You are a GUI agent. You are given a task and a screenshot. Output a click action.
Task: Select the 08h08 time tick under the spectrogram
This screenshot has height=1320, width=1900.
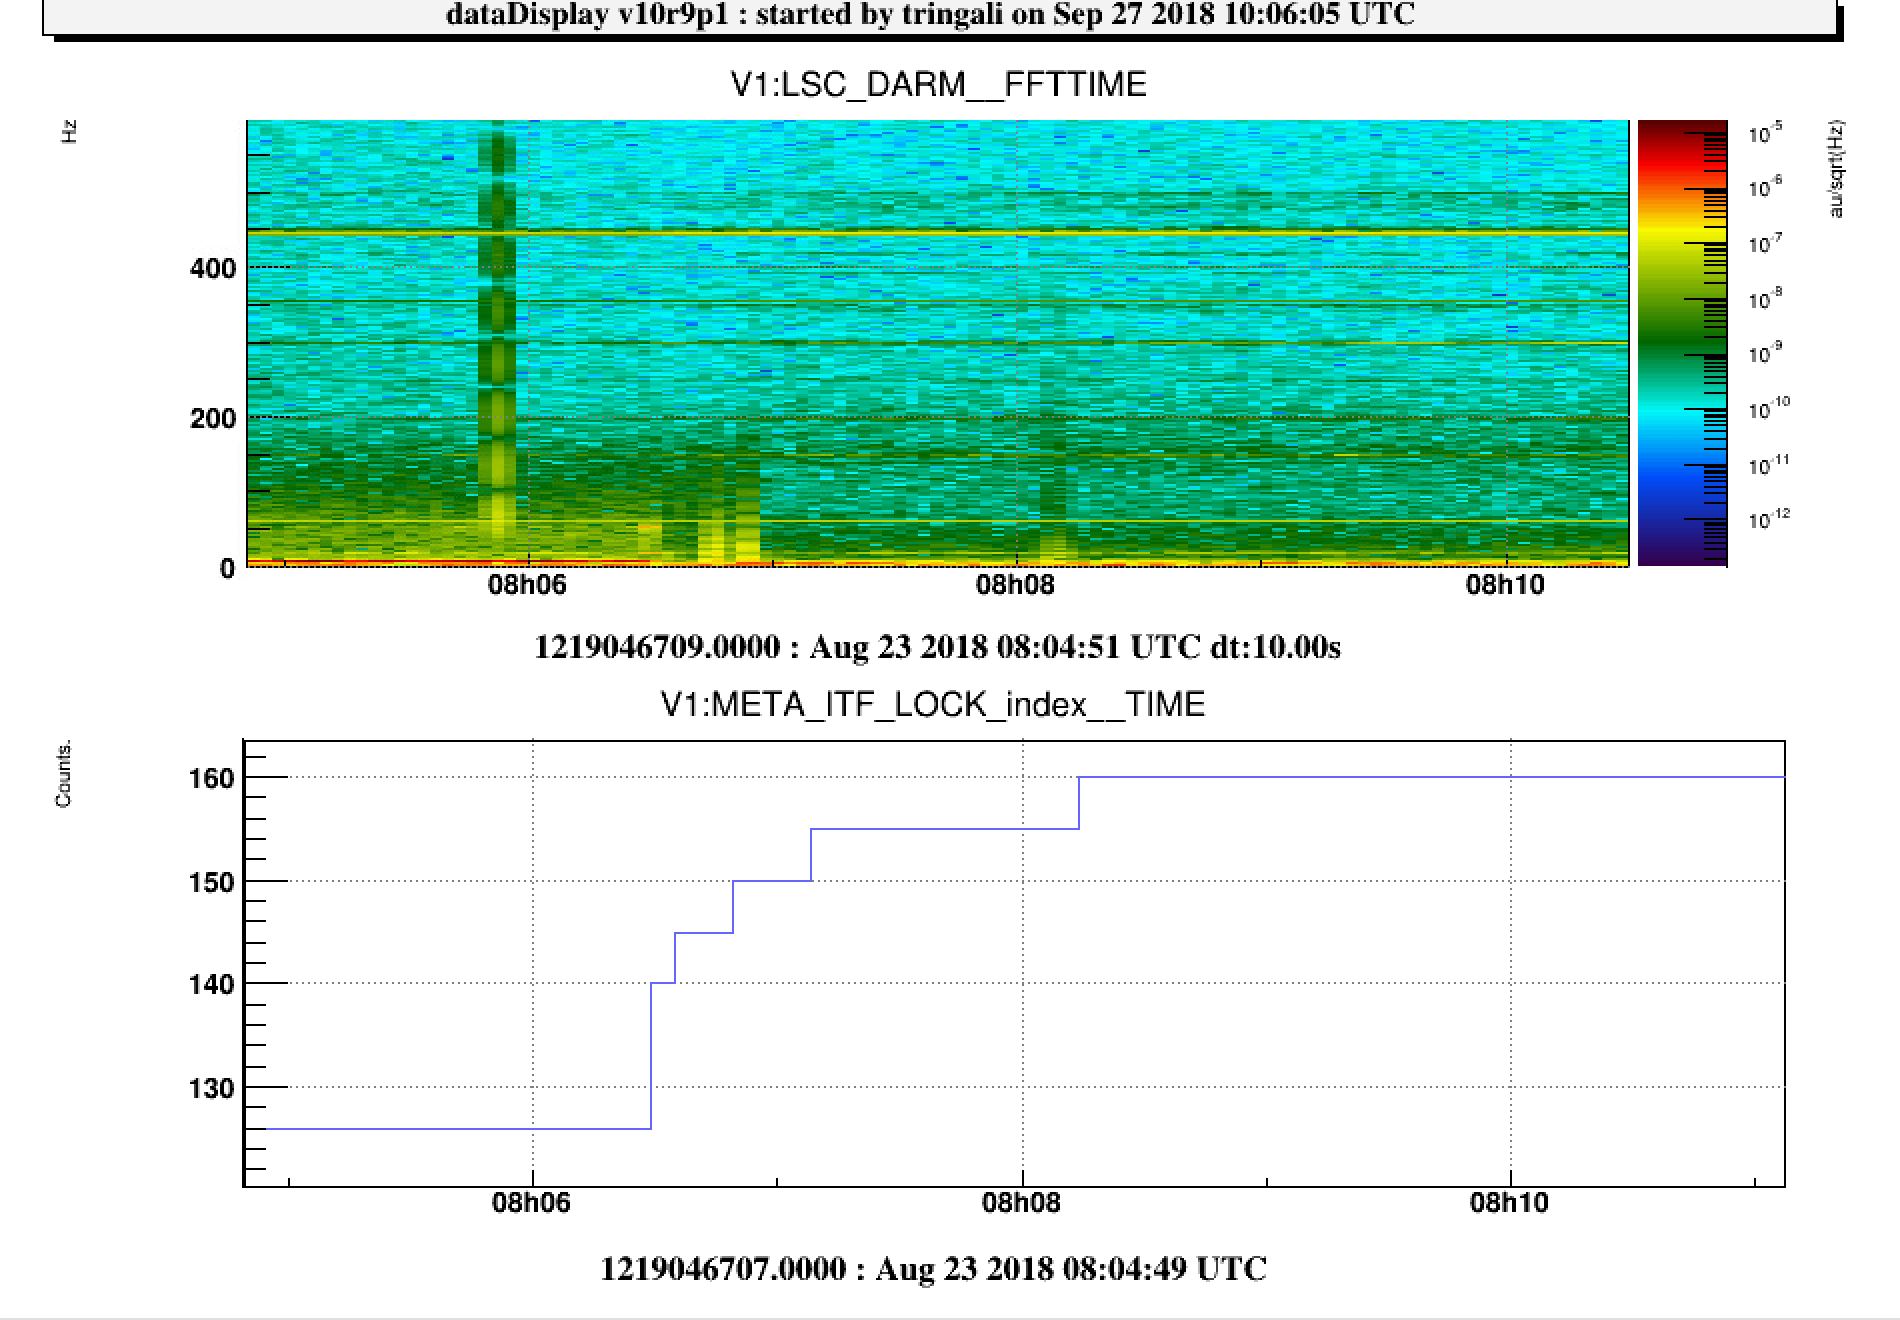point(1015,585)
